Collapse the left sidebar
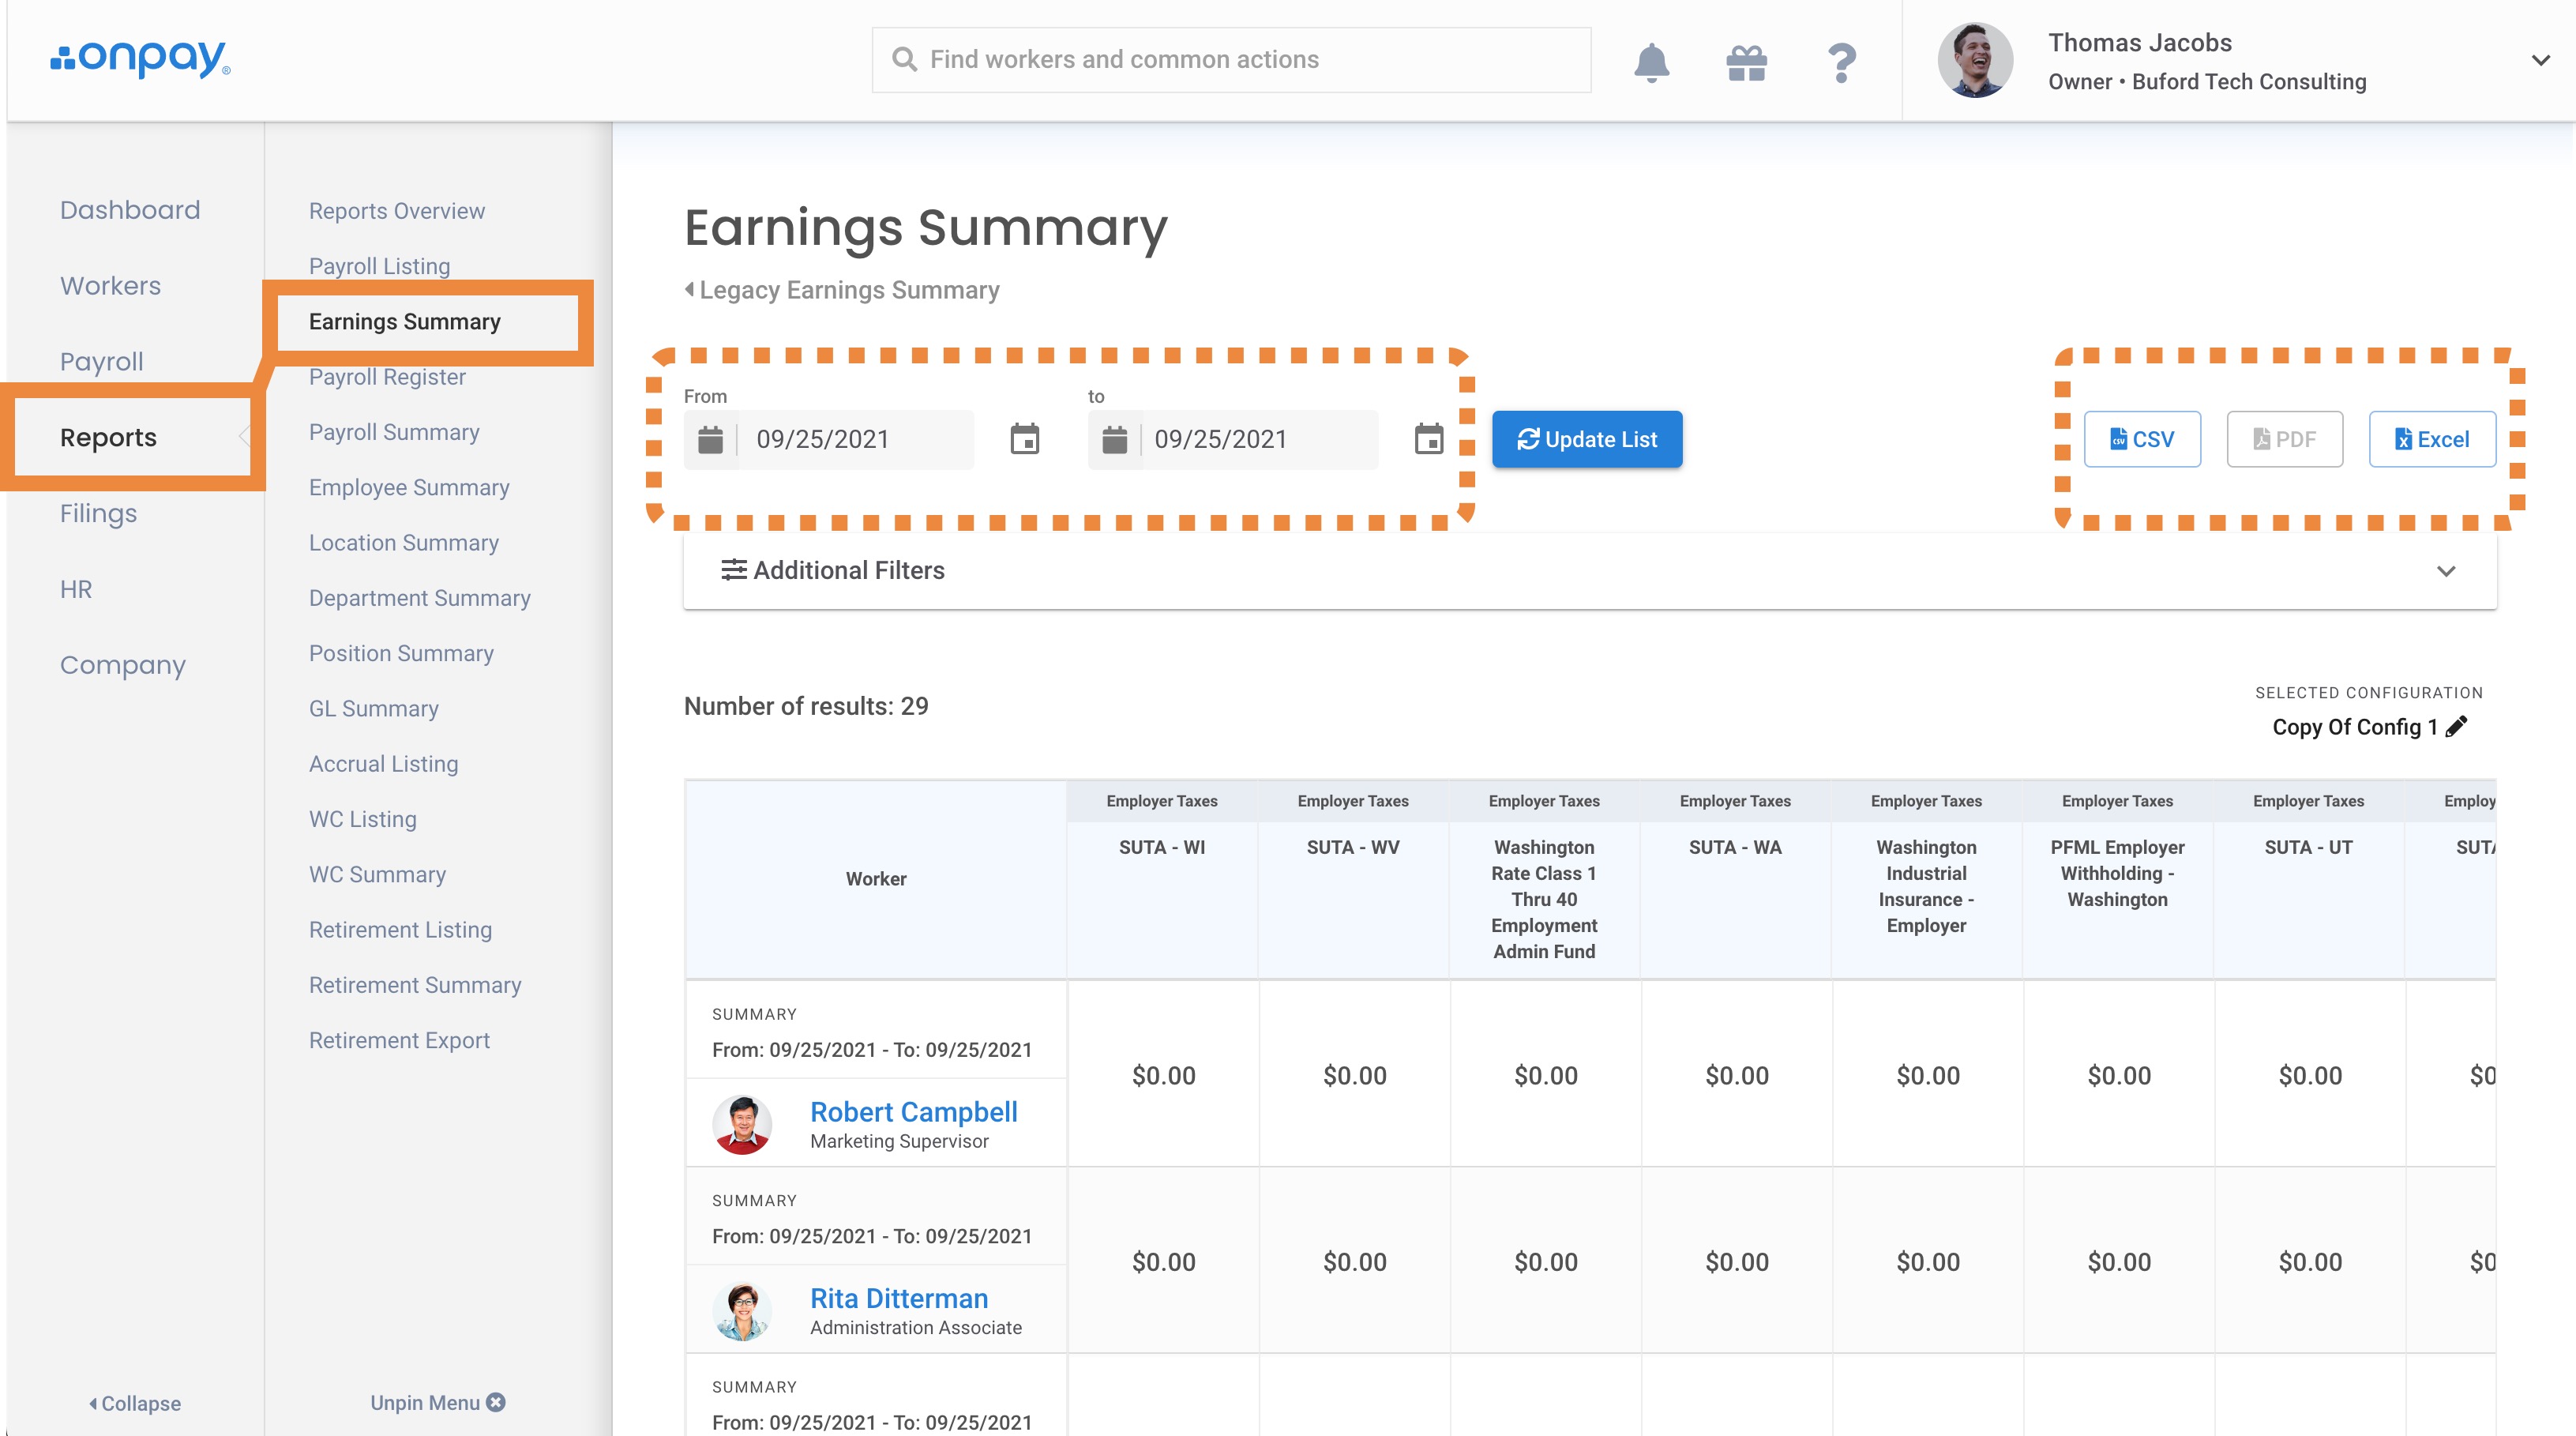This screenshot has height=1436, width=2576. click(135, 1403)
